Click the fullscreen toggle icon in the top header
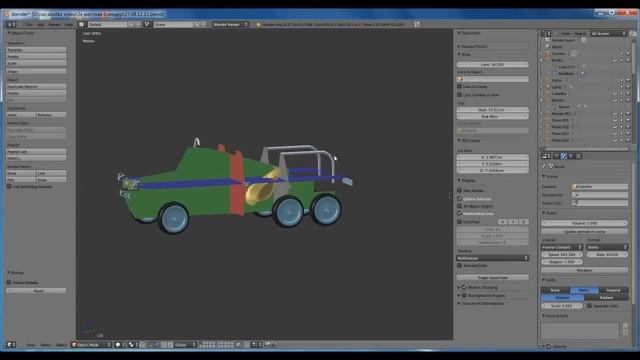The image size is (640, 360). (417, 24)
